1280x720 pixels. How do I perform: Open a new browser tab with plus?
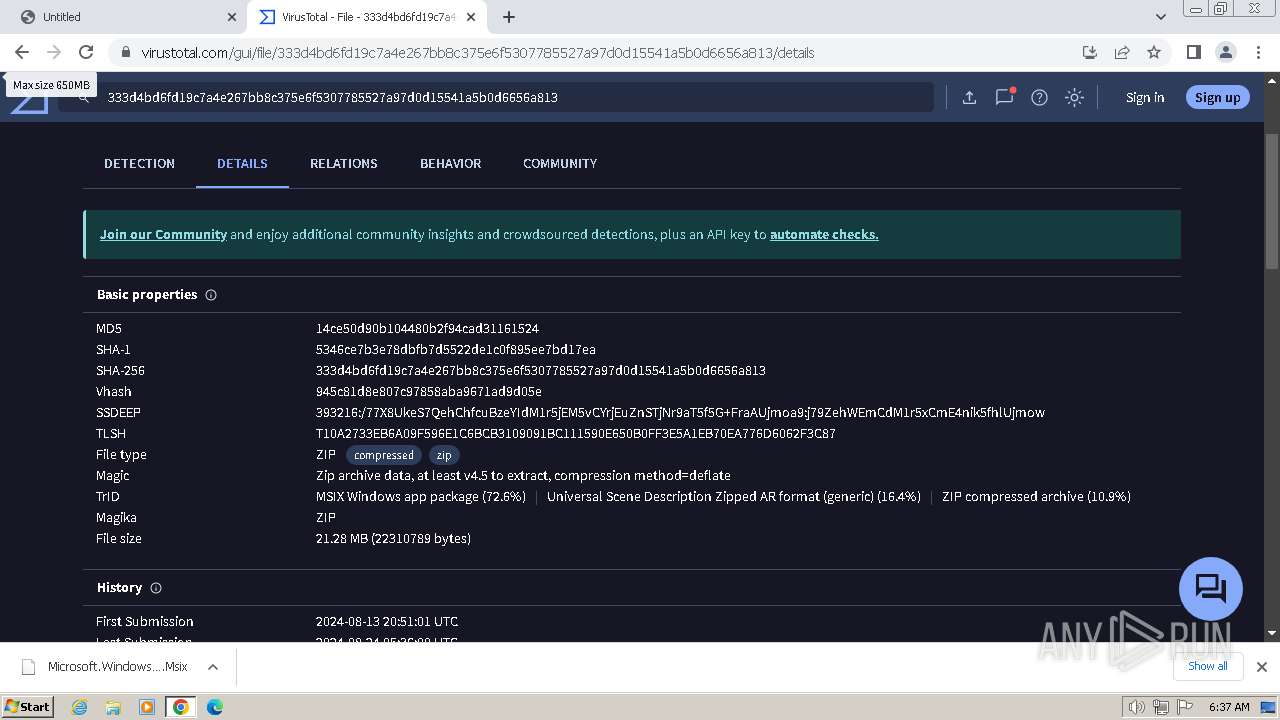(508, 17)
